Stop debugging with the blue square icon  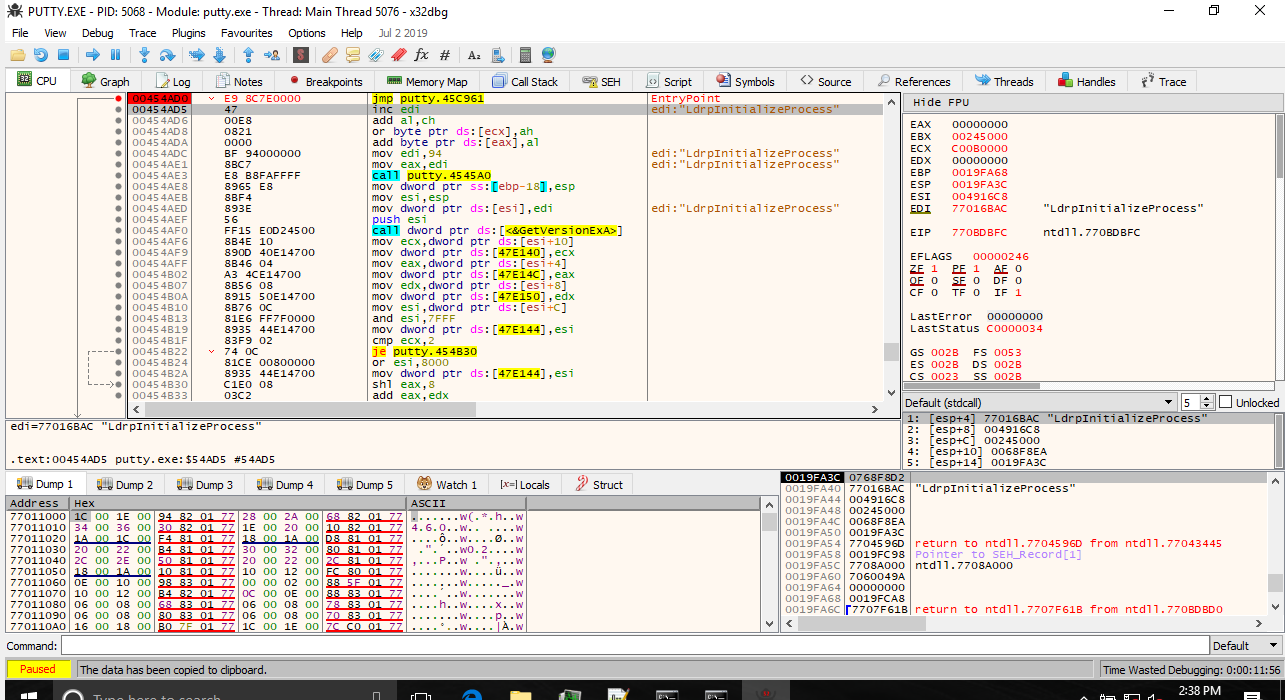[x=62, y=55]
